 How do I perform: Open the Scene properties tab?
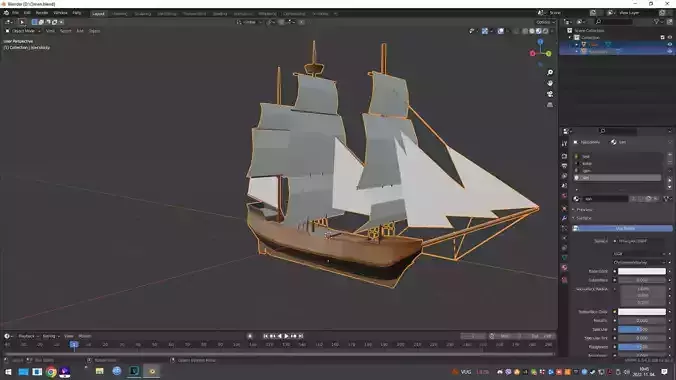564,186
